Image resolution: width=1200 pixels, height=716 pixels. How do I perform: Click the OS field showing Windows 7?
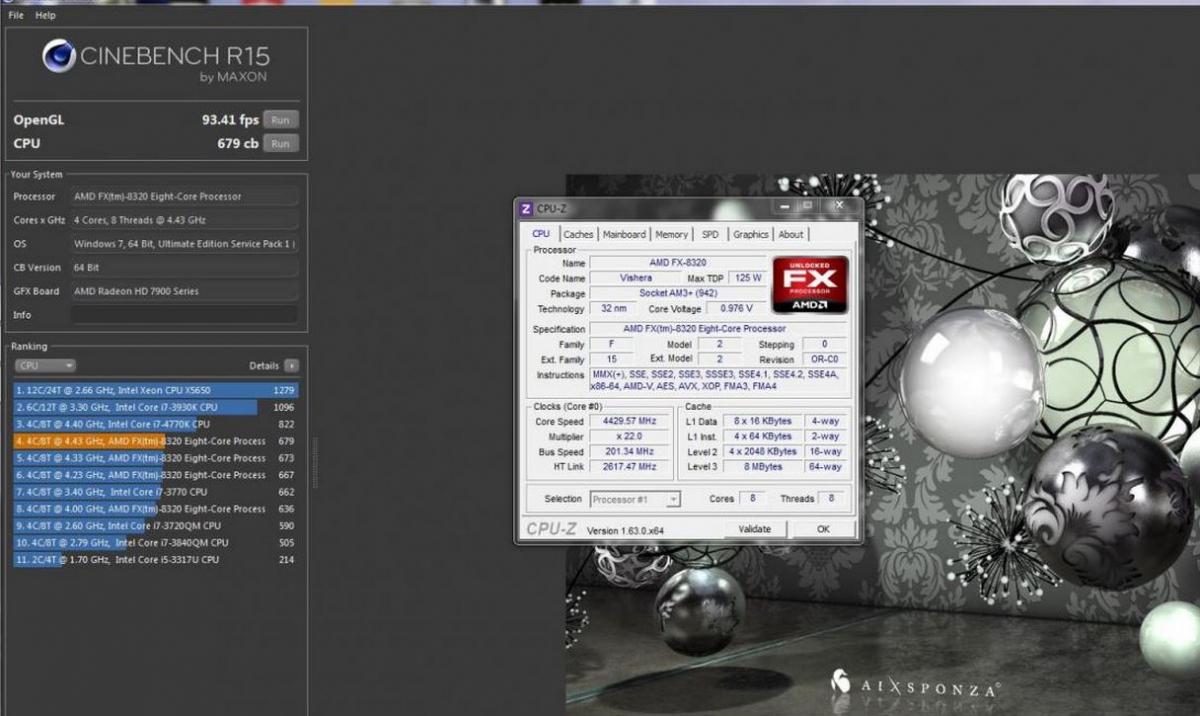coord(184,244)
